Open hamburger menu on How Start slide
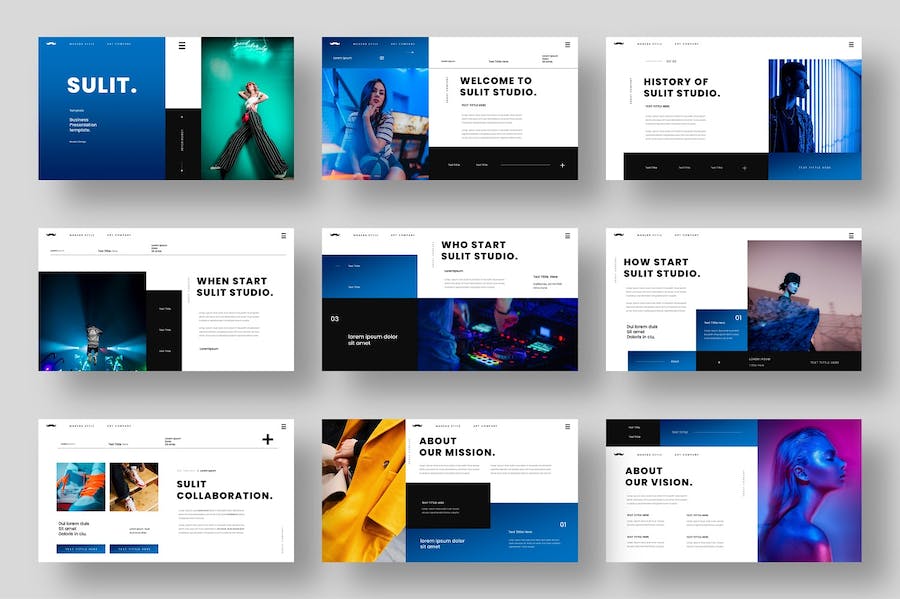Screen dimensions: 900x599 point(851,236)
